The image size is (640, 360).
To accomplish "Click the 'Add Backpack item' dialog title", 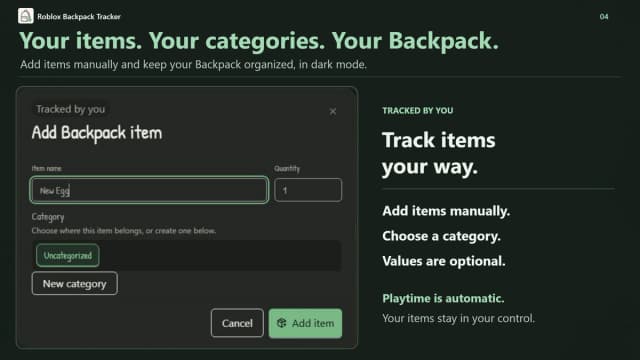I will [x=97, y=133].
